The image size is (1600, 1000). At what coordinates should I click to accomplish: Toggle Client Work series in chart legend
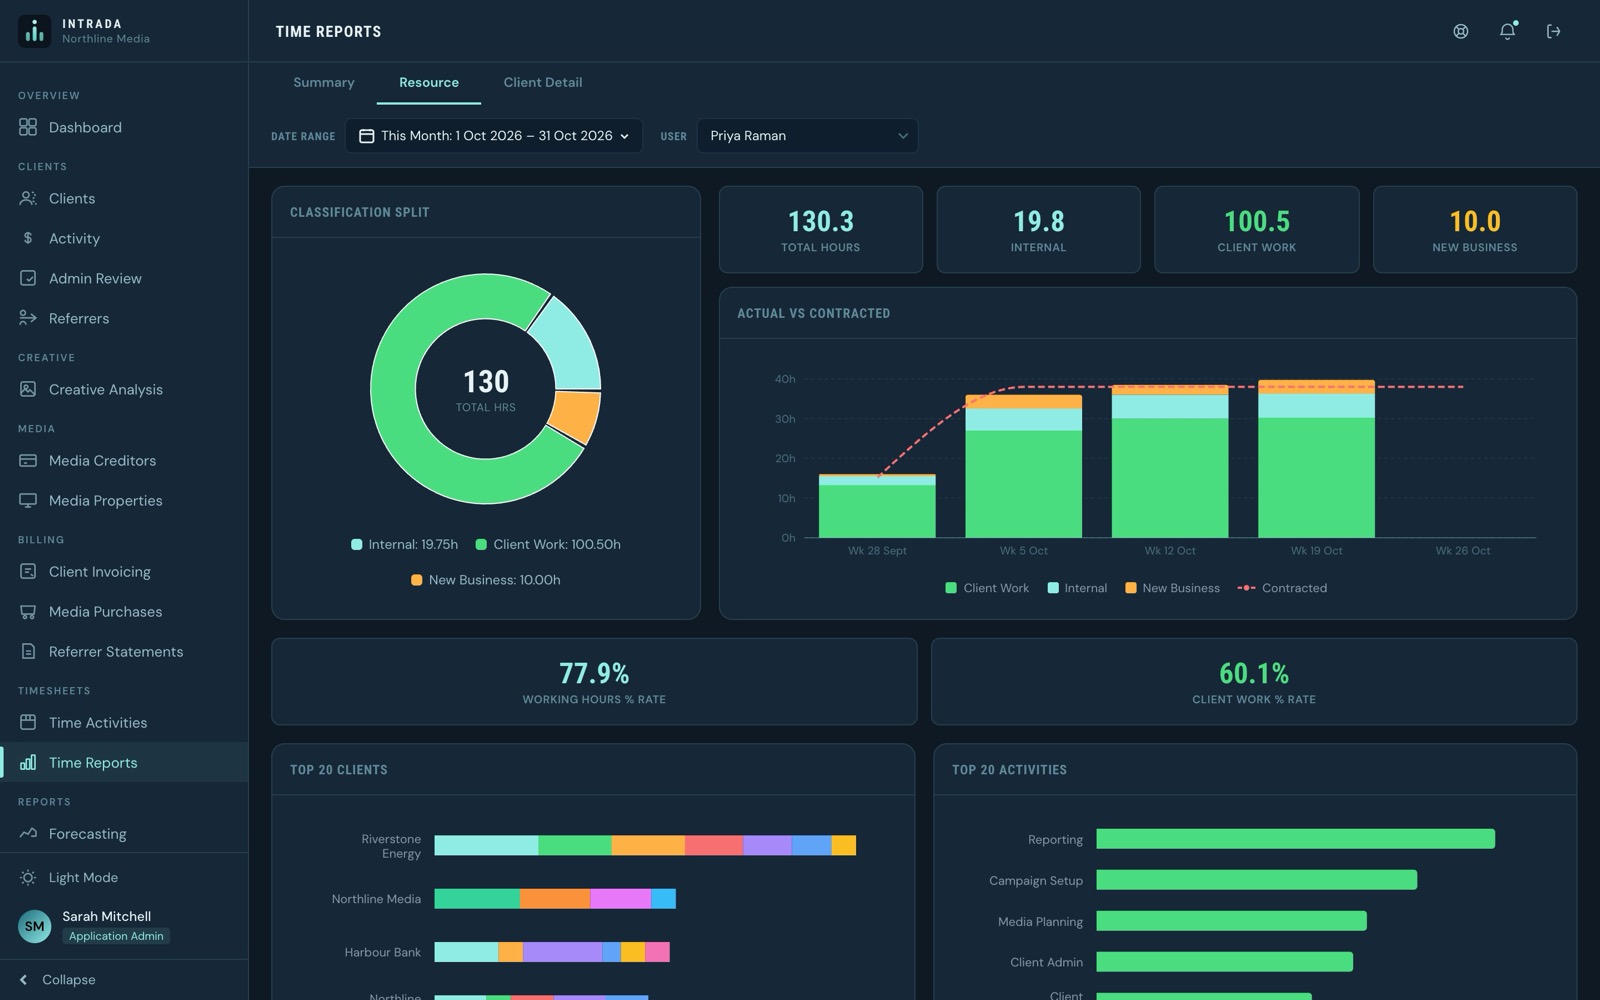(x=987, y=588)
